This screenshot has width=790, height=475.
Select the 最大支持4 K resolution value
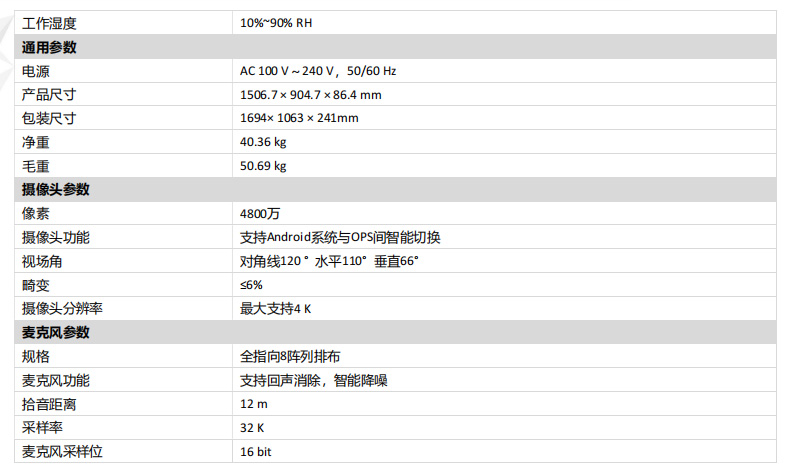tap(276, 309)
